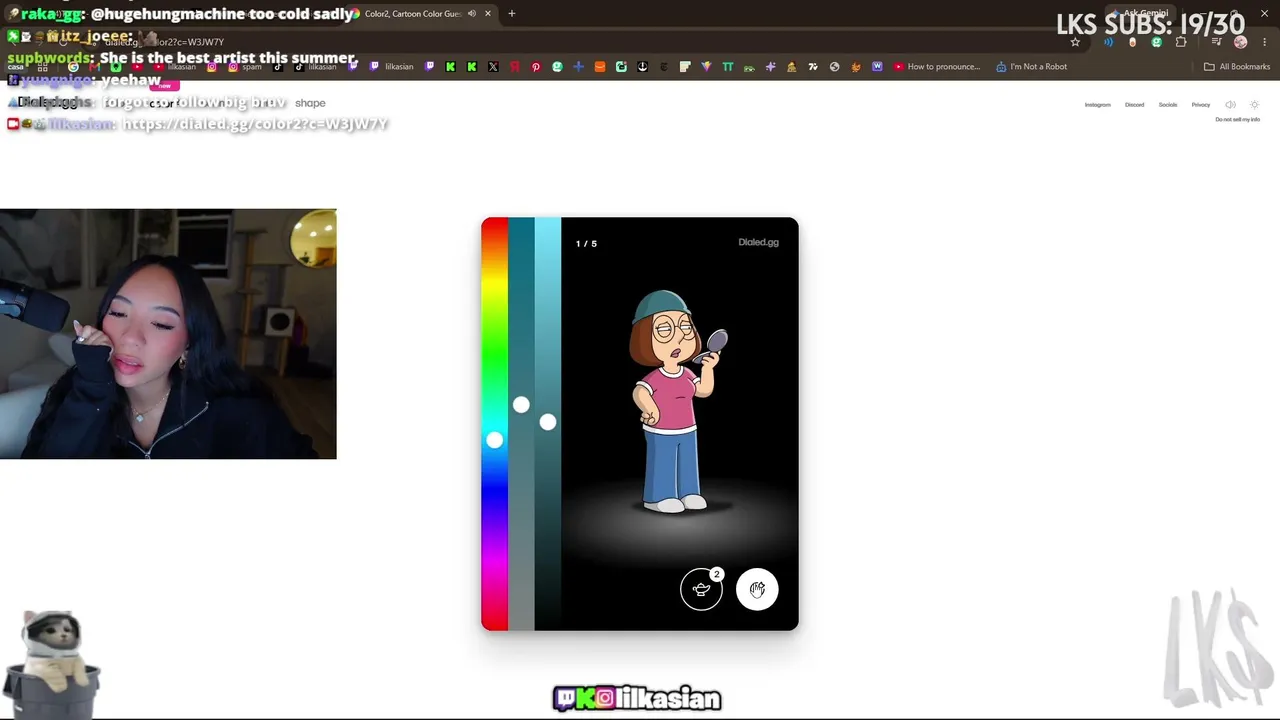Open the Instagram link in page header
Image resolution: width=1280 pixels, height=720 pixels.
click(x=1098, y=105)
